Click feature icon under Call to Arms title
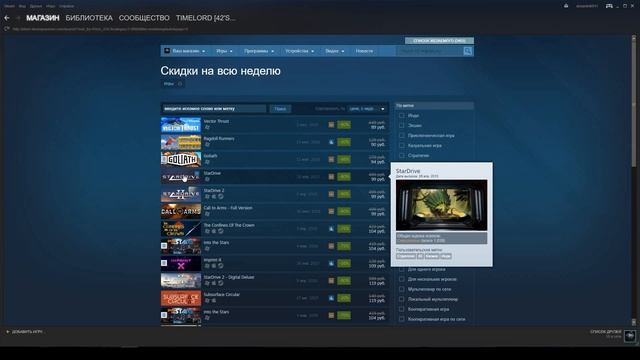The height and width of the screenshot is (360, 640). (x=207, y=214)
